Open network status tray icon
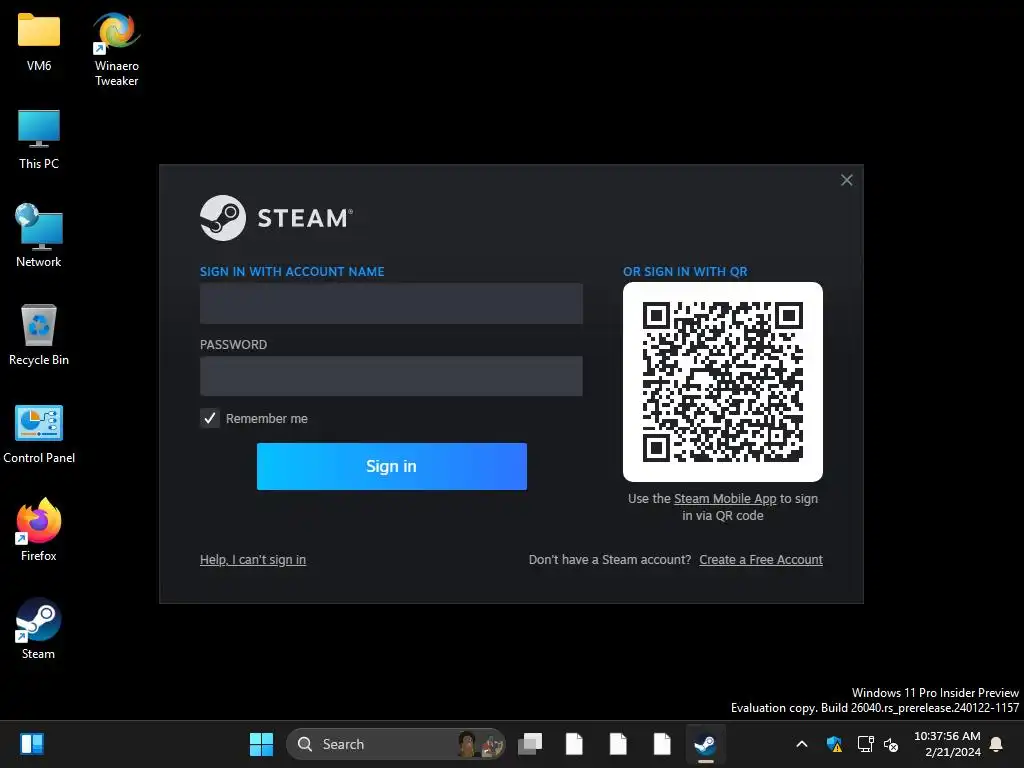This screenshot has height=768, width=1024. pyautogui.click(x=865, y=744)
